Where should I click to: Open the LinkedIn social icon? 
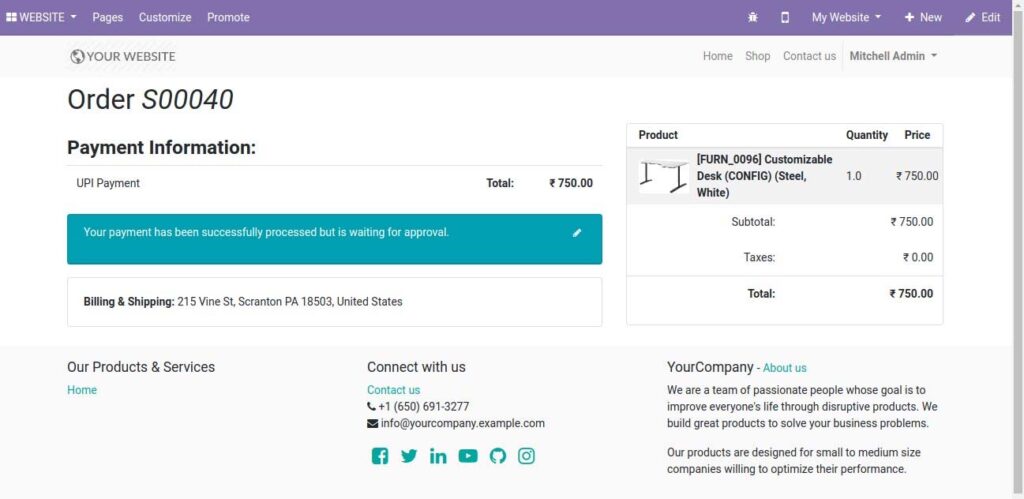[x=438, y=456]
